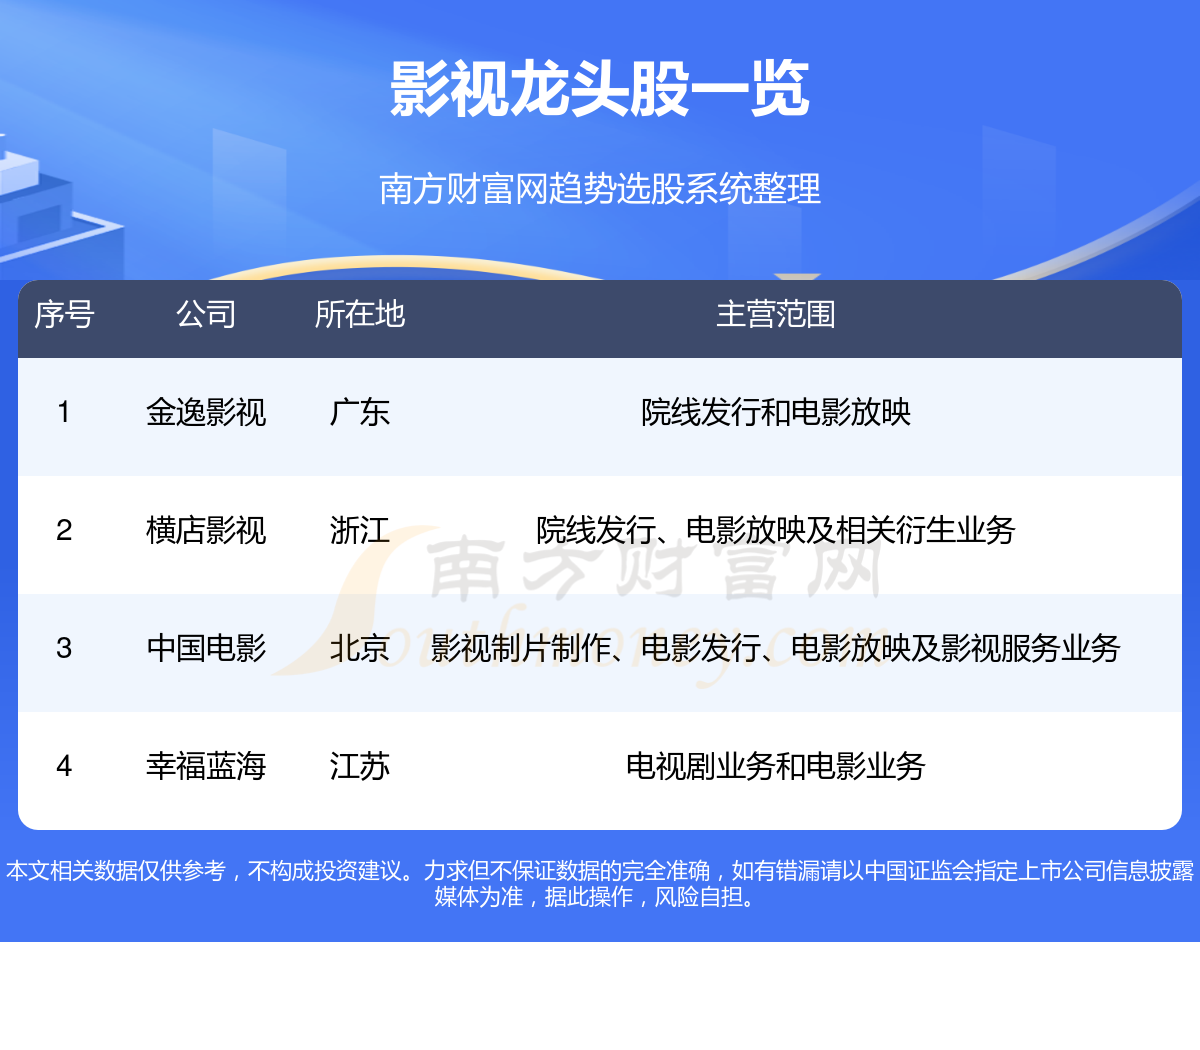Click row number 4
This screenshot has width=1200, height=1050.
tap(64, 766)
